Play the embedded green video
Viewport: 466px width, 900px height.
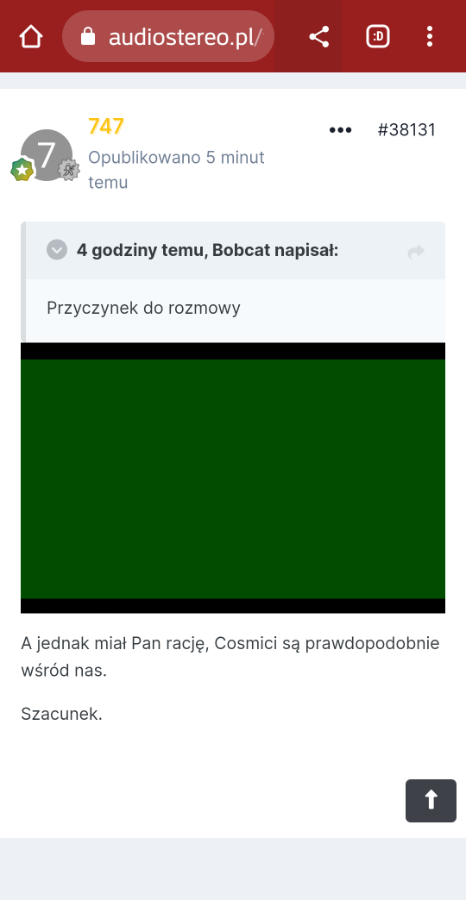pyautogui.click(x=233, y=478)
